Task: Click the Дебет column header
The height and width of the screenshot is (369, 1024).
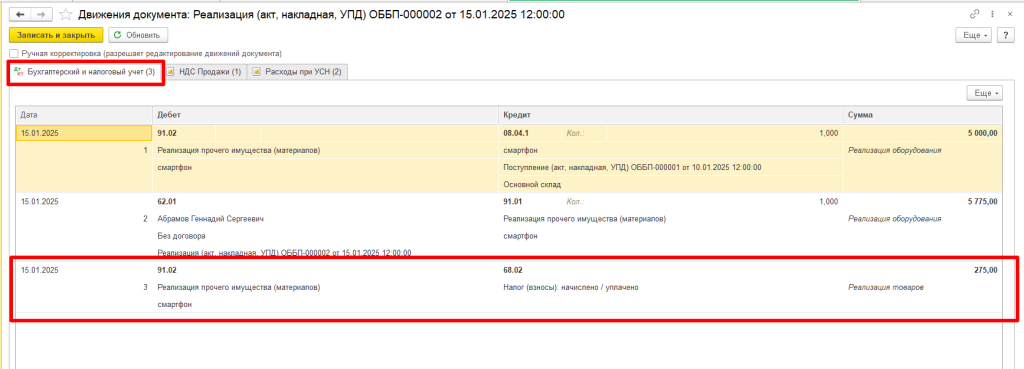Action: point(325,114)
